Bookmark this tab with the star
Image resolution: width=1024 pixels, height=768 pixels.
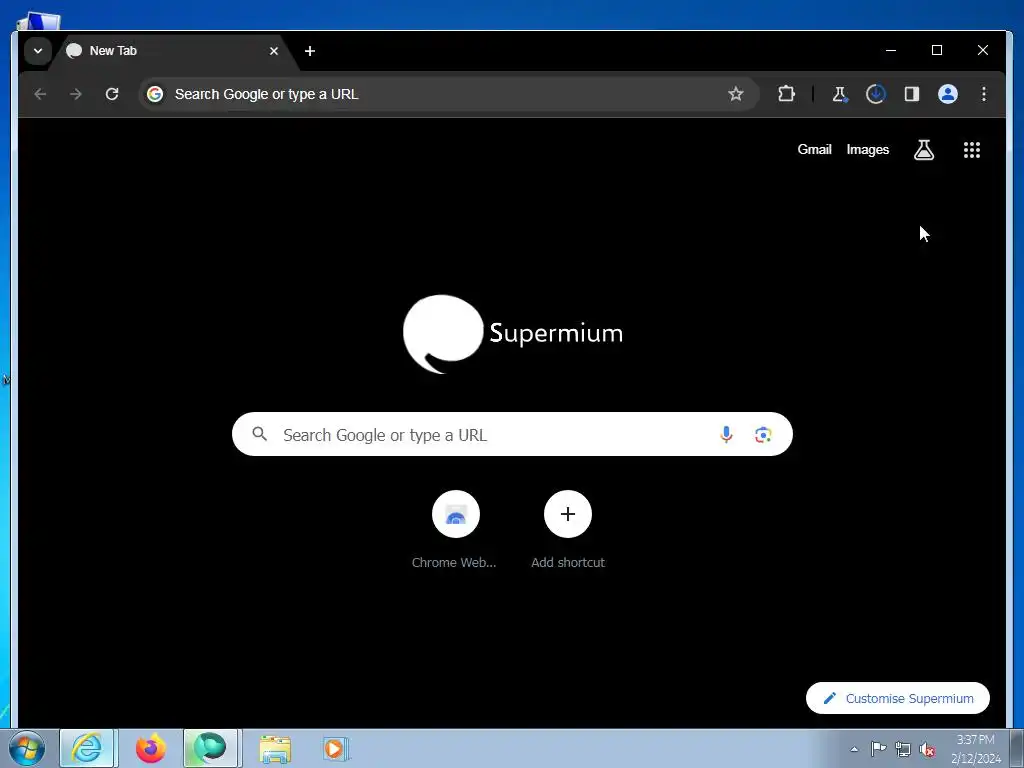(x=736, y=94)
